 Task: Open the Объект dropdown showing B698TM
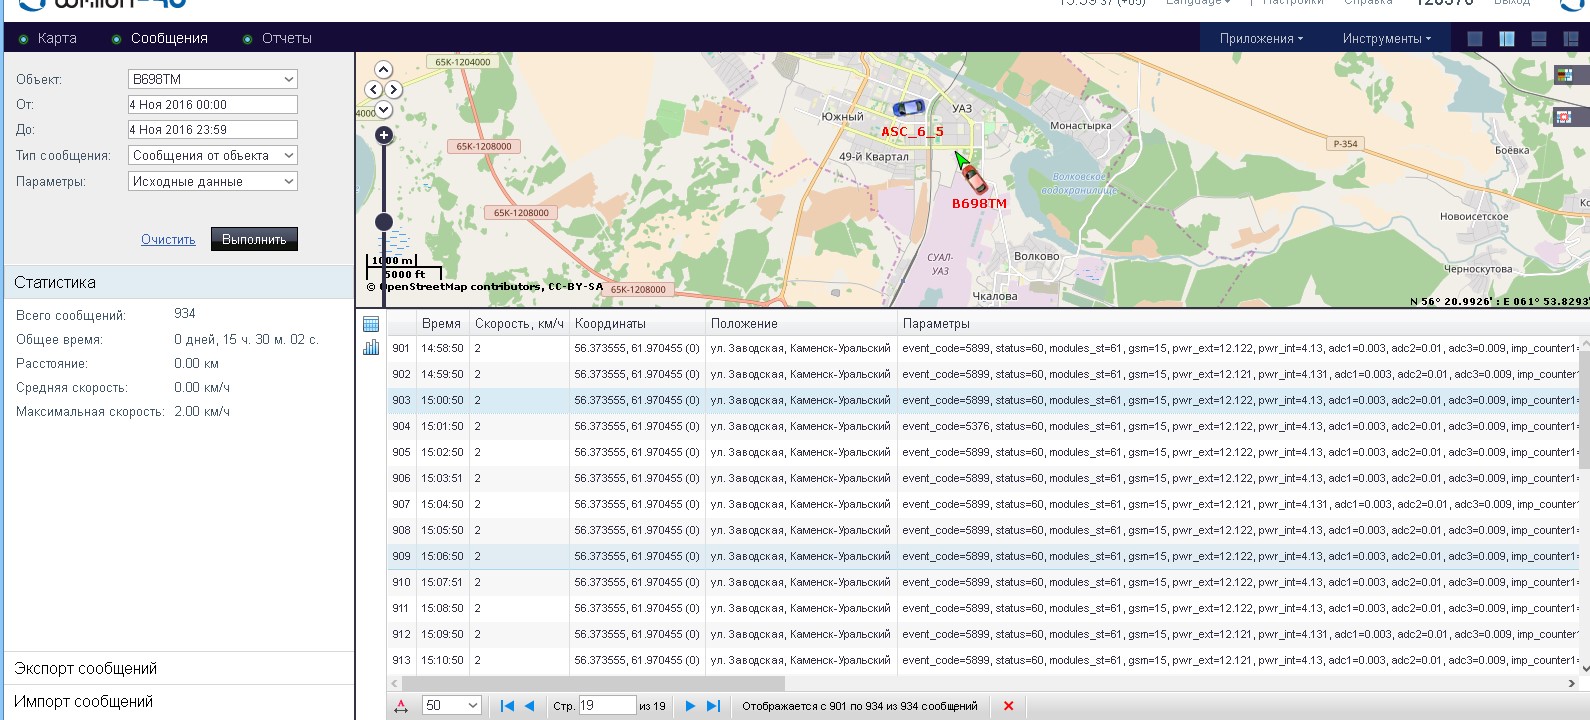tap(212, 79)
